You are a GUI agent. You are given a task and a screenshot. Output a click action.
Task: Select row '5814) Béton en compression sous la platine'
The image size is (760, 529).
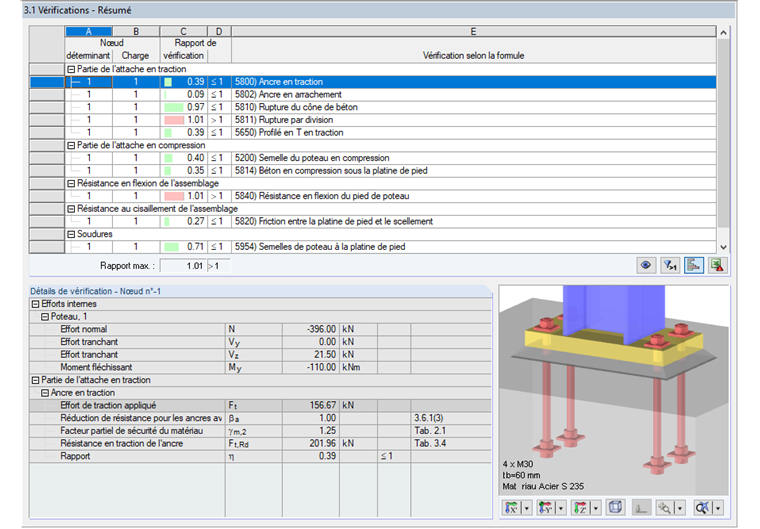(373, 171)
